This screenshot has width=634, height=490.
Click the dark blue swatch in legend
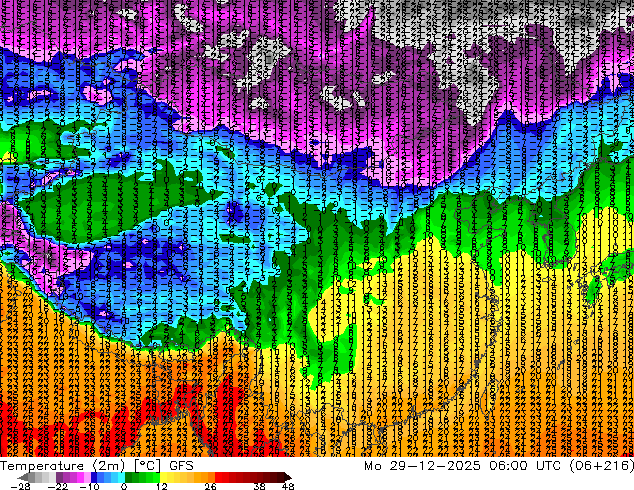94,477
